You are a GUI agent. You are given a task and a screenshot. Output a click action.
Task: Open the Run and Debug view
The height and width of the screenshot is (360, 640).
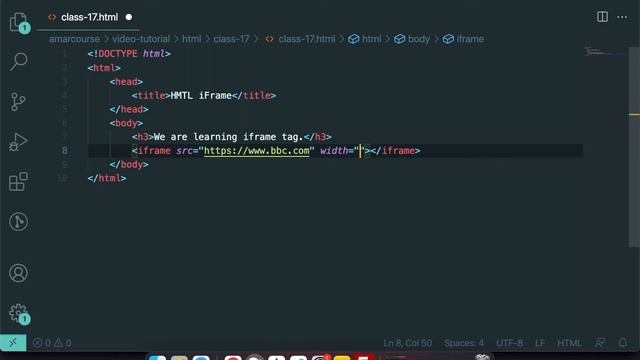18,142
